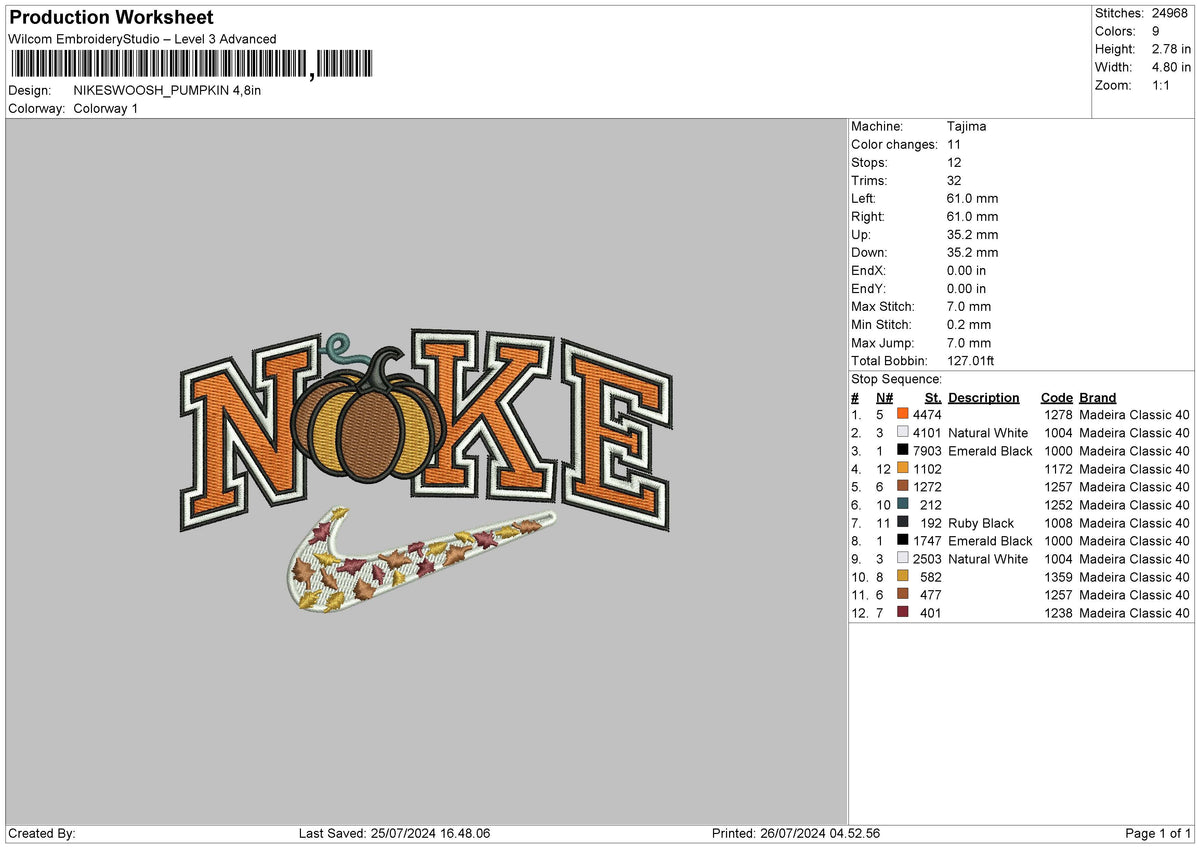Screen dimensions: 1200x848
Task: Click the white swatch beside 2503 stitches
Action: 903,559
